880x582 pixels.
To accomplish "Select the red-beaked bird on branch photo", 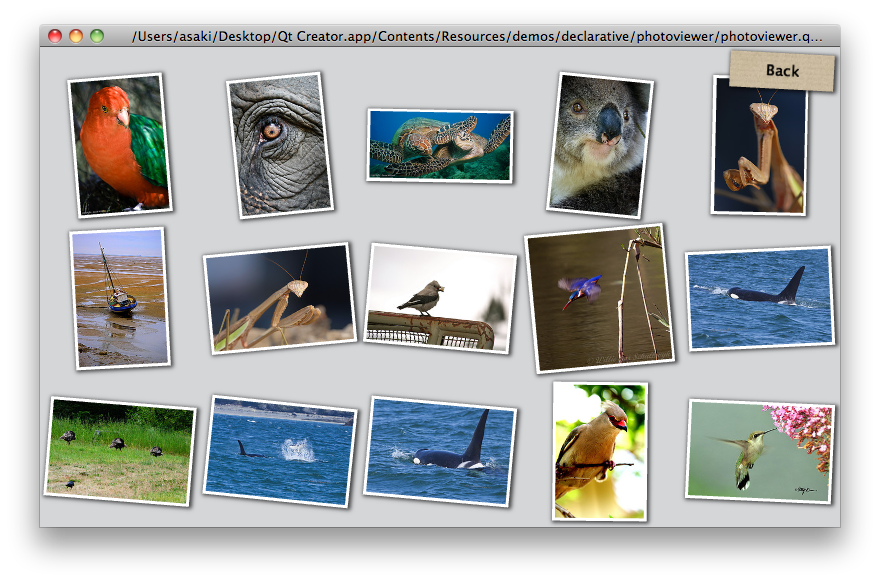I will point(599,451).
